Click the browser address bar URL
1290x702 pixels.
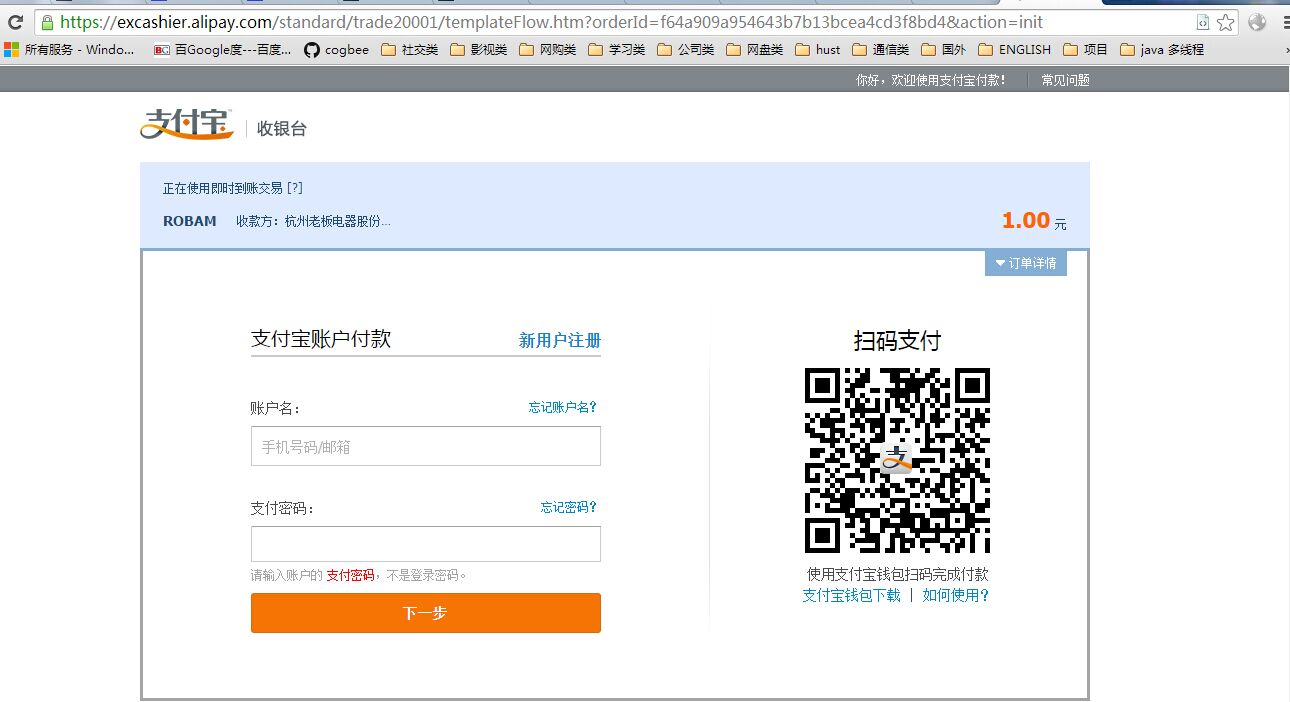tap(551, 22)
